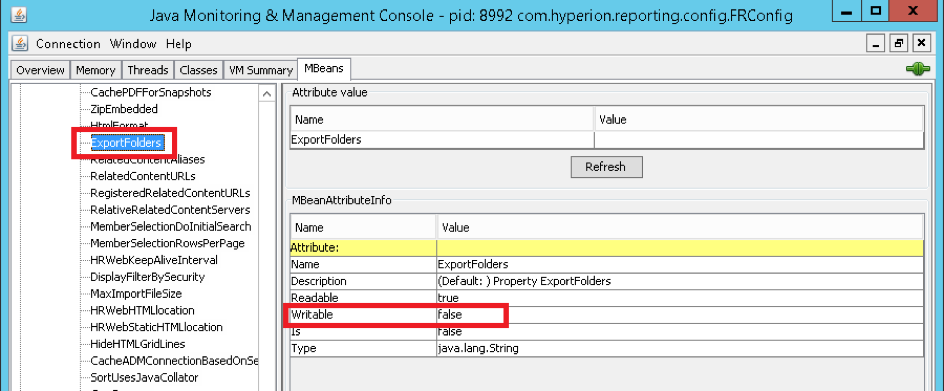Viewport: 944px width, 391px height.
Task: Select the MBeans tab
Action: (x=324, y=69)
